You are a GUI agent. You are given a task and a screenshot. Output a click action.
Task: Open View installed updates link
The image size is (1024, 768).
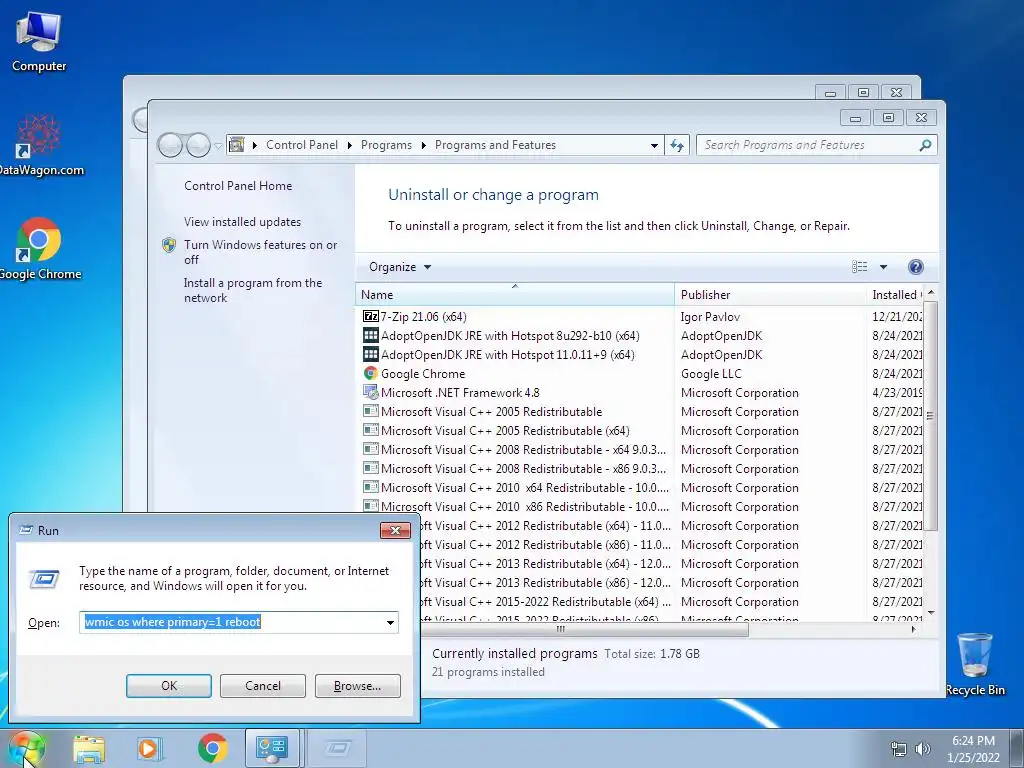242,222
